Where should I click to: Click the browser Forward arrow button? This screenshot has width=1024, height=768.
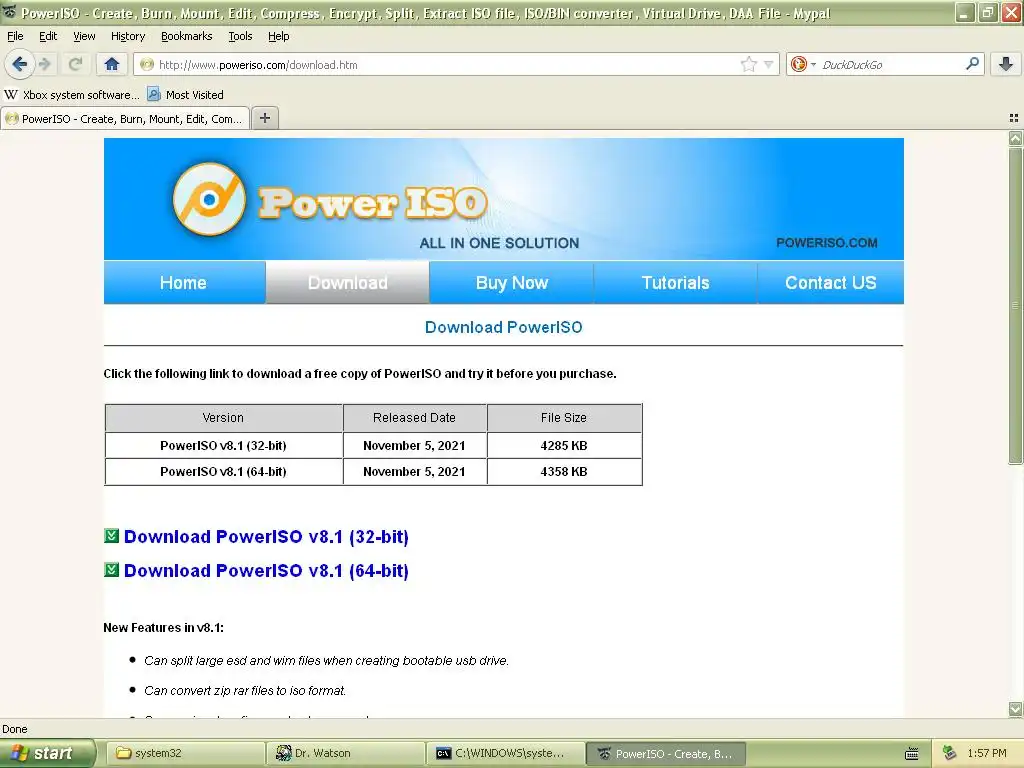click(x=44, y=64)
